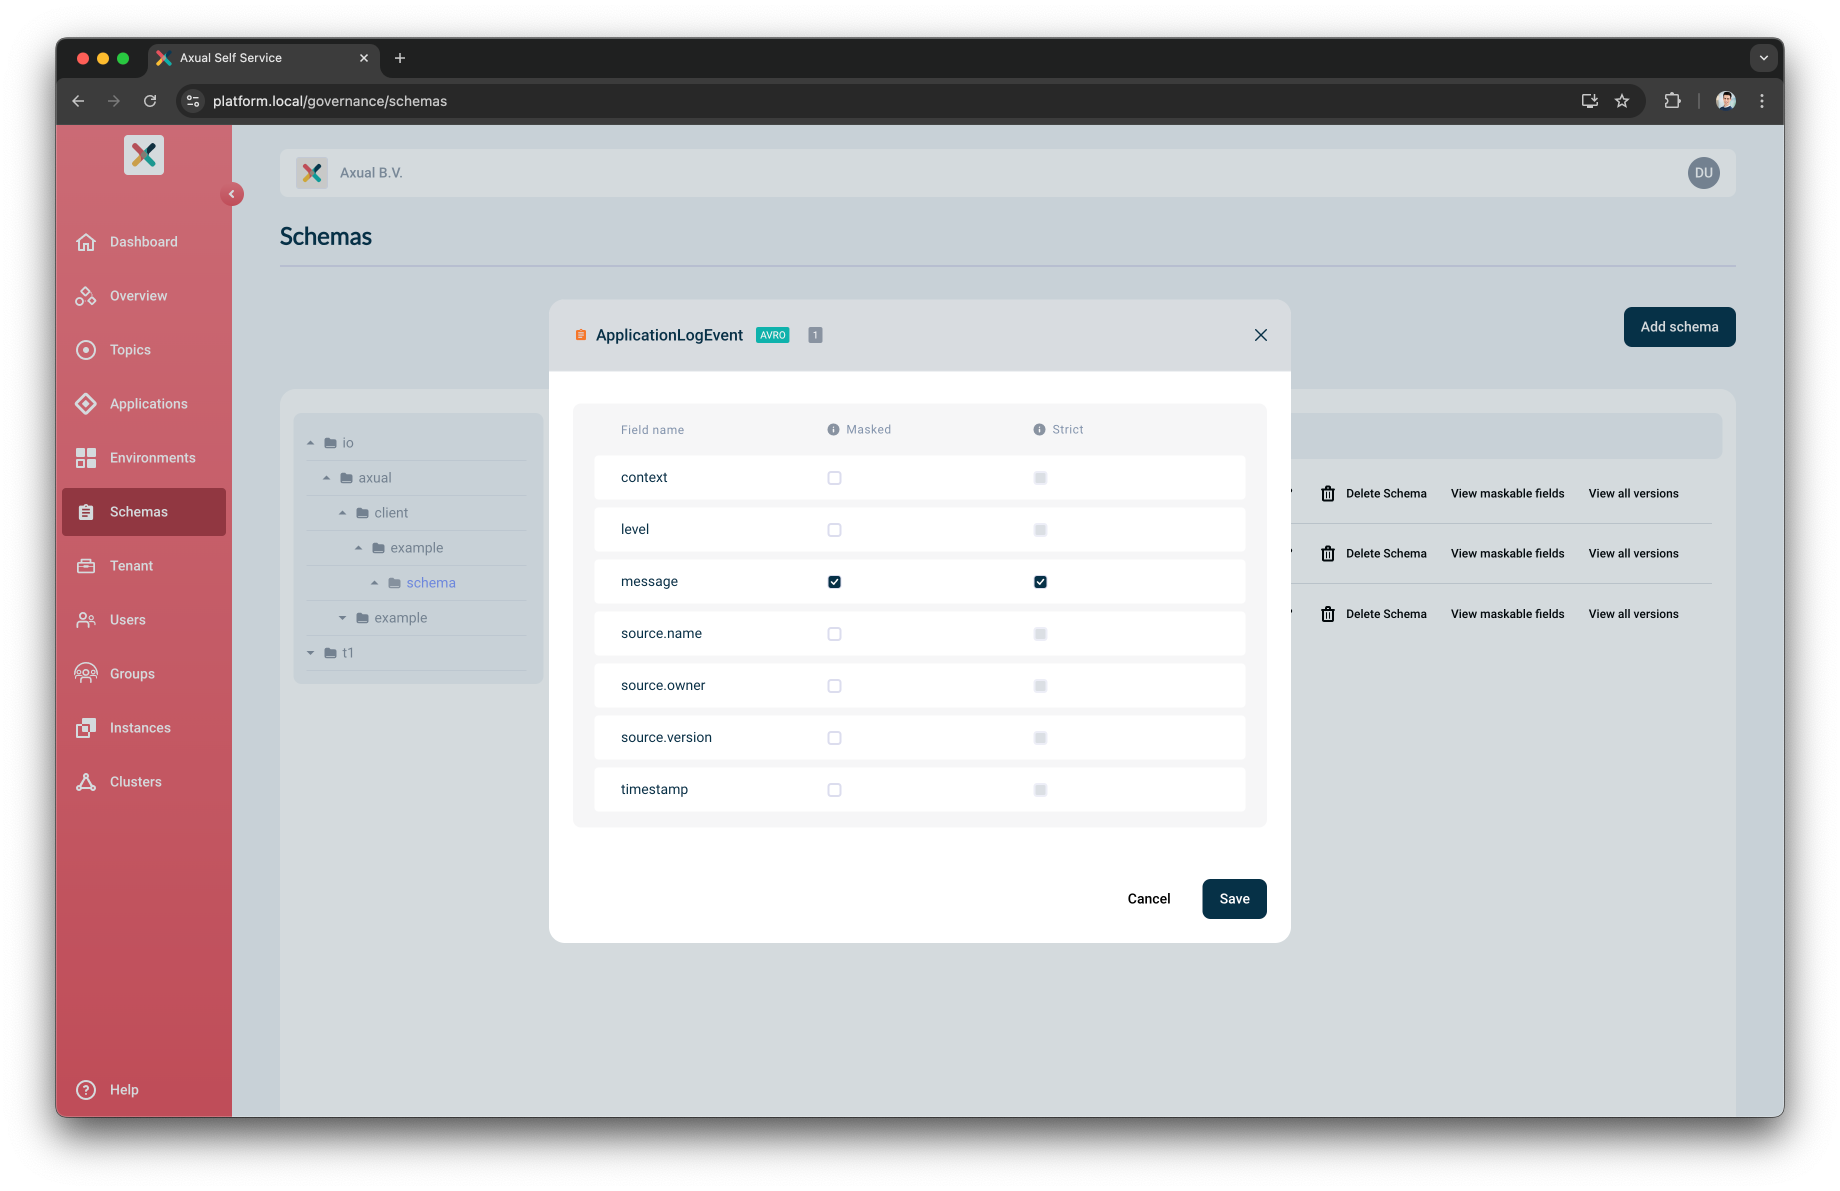Screen dimensions: 1840x1191
Task: Click the version 1 badge in dialog header
Action: (816, 335)
